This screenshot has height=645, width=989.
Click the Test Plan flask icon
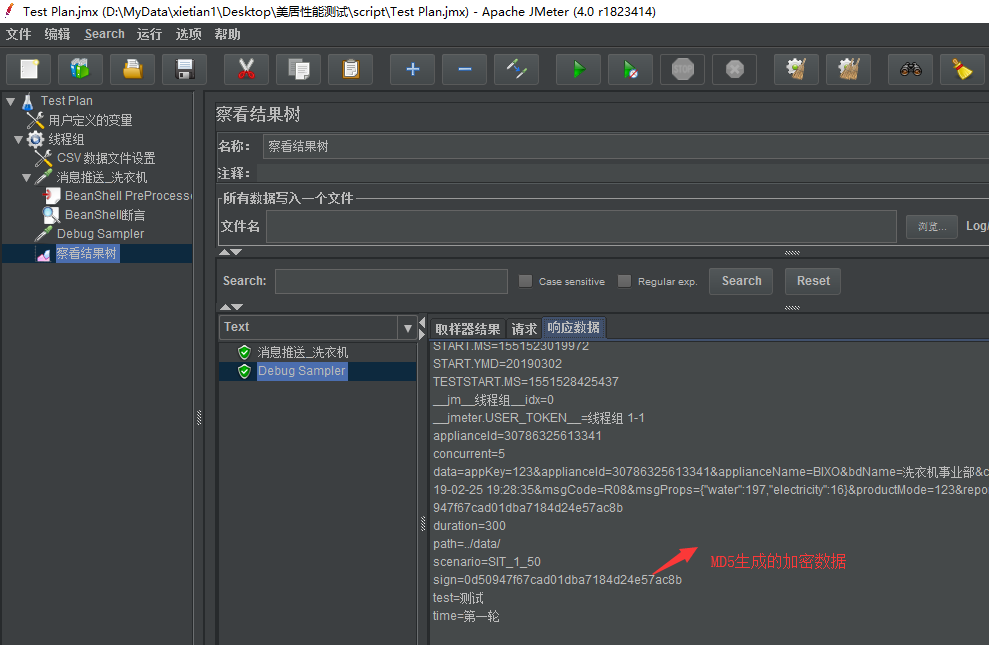[28, 101]
